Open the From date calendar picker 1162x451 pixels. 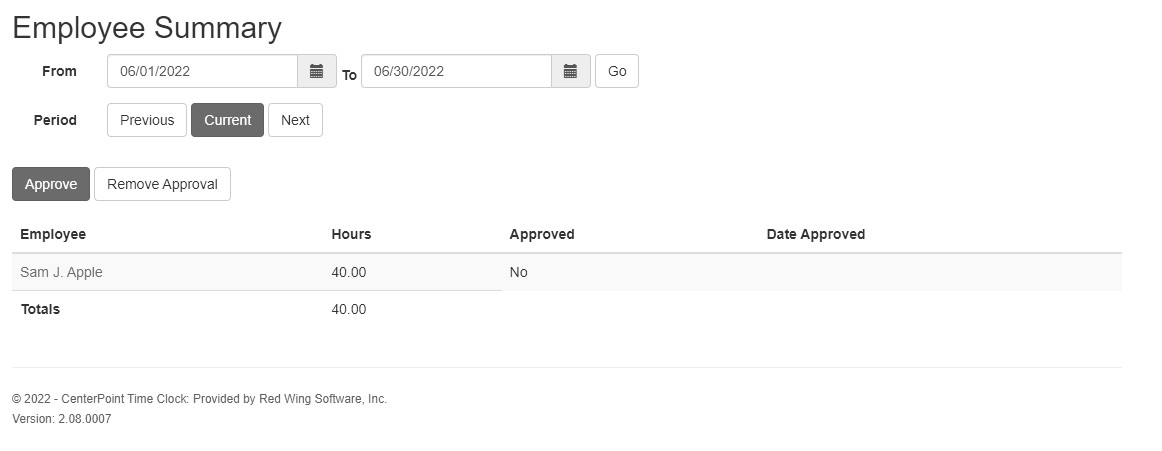pos(316,71)
